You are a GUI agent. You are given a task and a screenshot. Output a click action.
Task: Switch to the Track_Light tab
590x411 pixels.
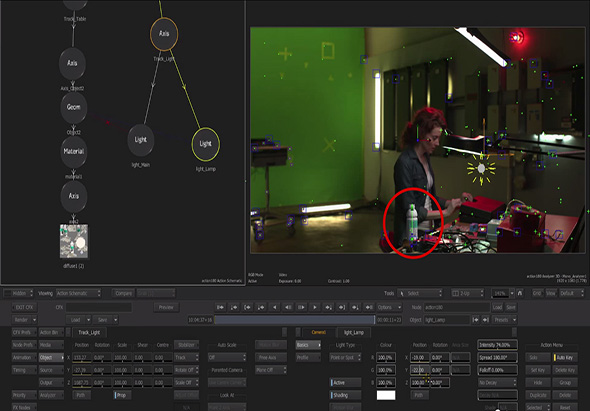tap(90, 332)
